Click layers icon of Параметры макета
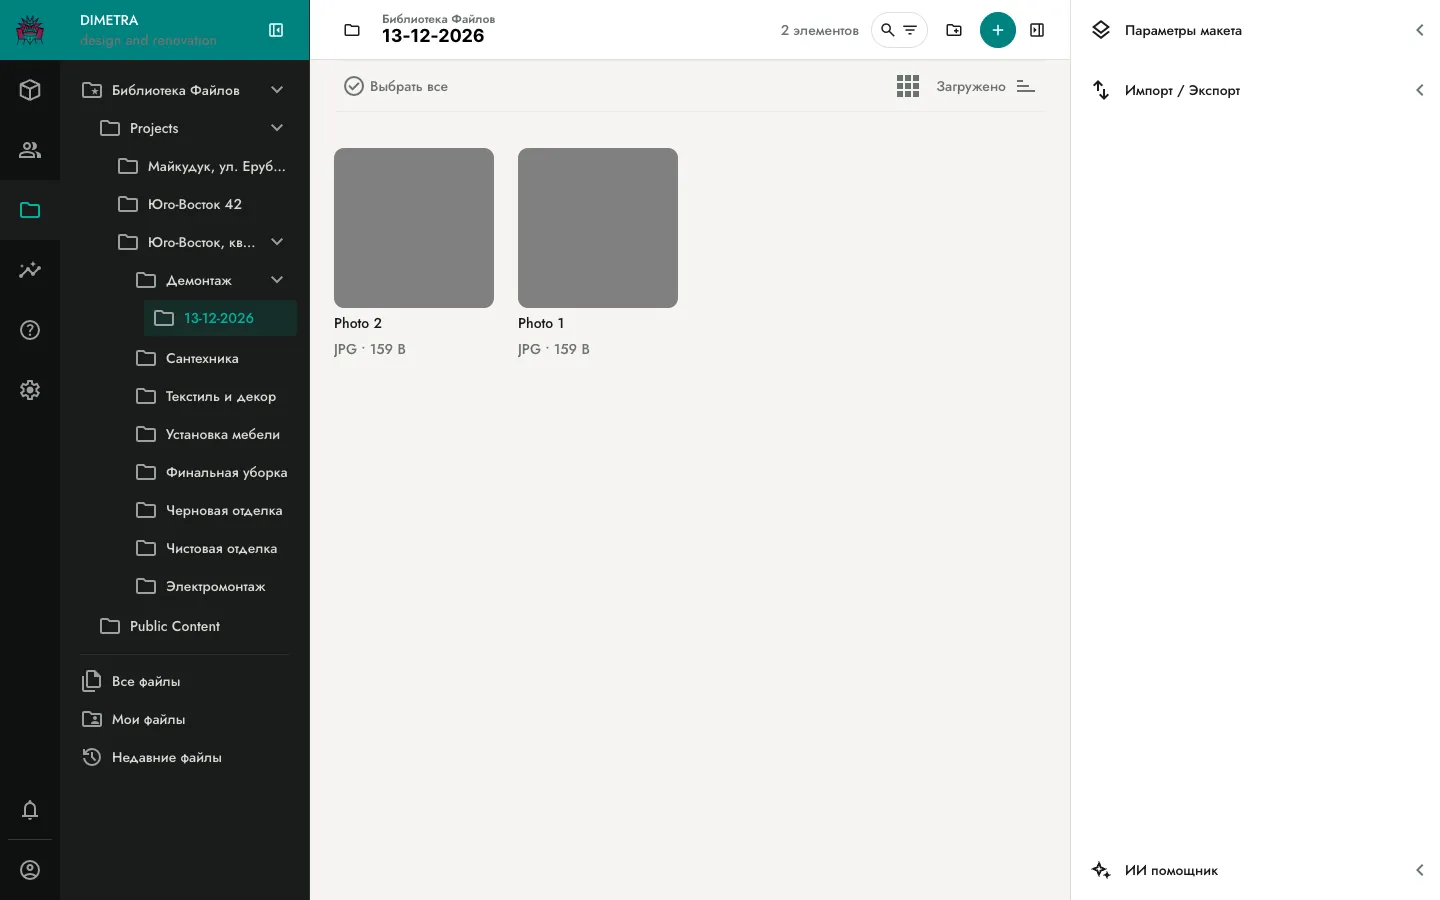Image resolution: width=1440 pixels, height=900 pixels. coord(1101,30)
